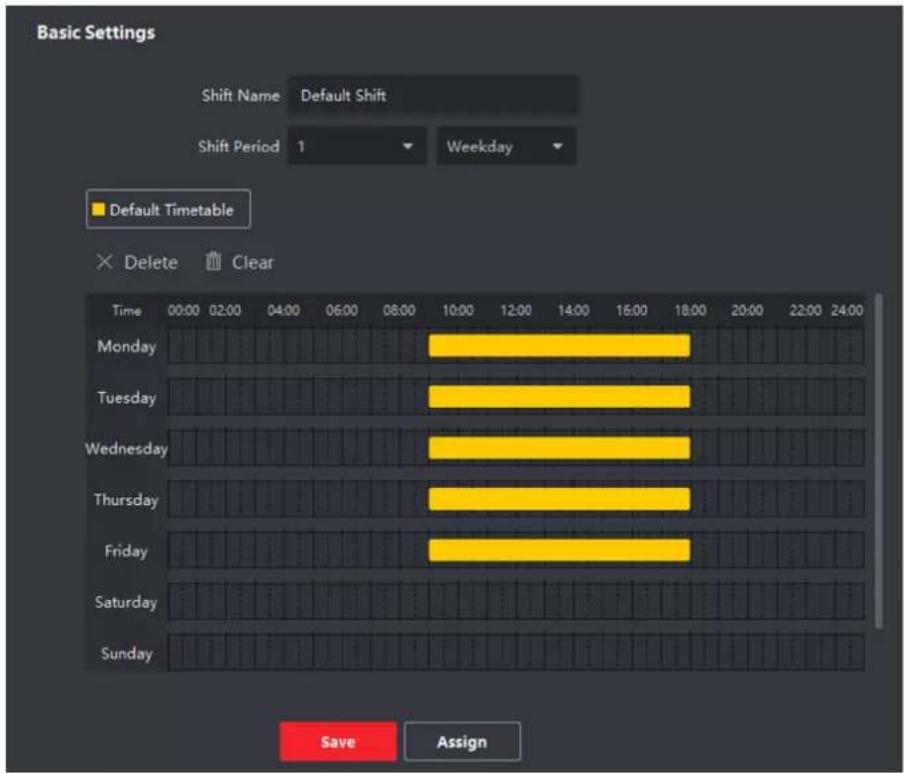Image resolution: width=904 pixels, height=773 pixels.
Task: Click the Monday row label
Action: tap(127, 346)
